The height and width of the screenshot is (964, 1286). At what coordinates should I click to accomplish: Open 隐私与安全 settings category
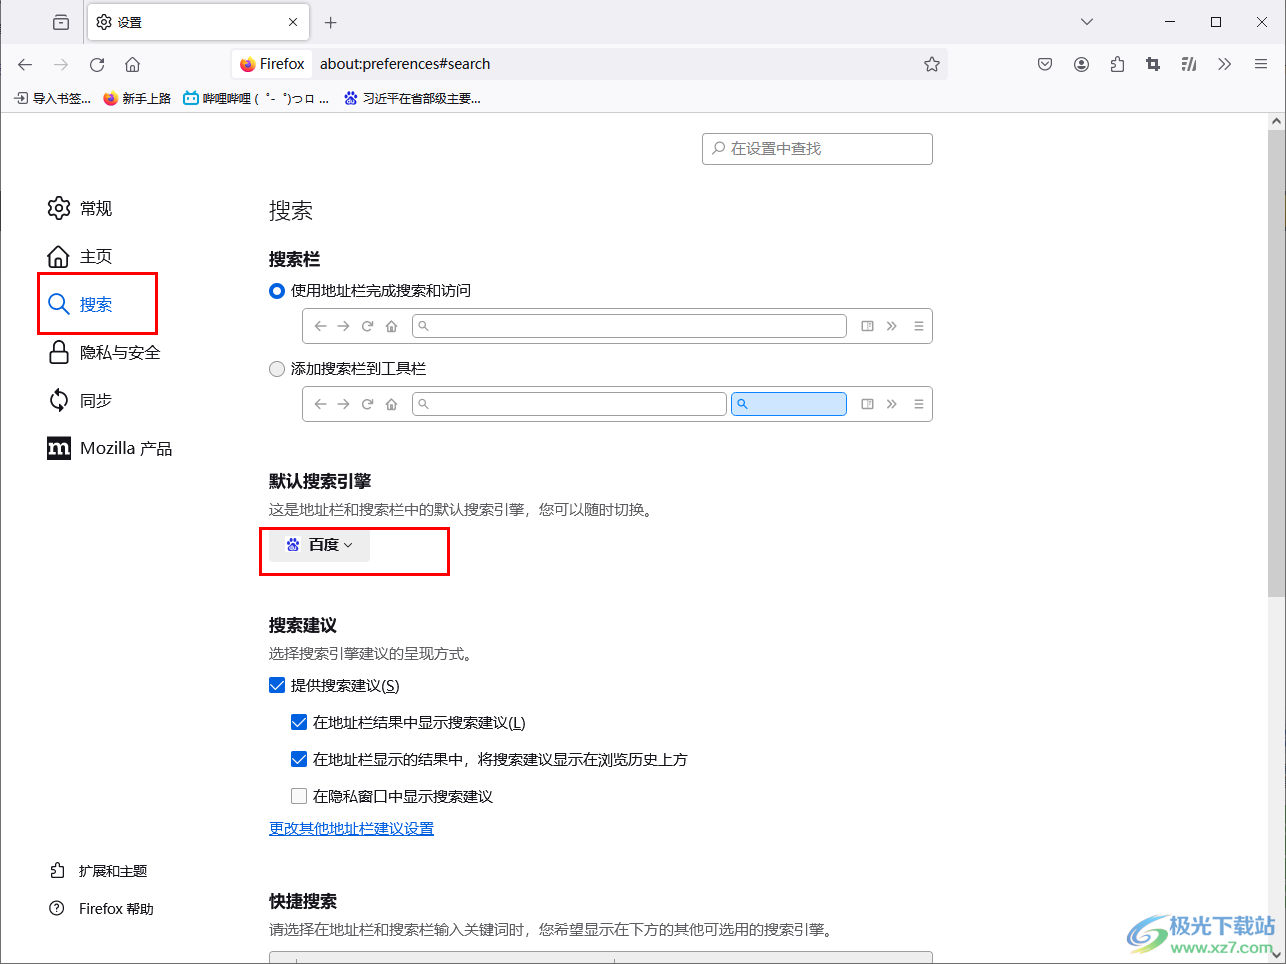click(x=104, y=352)
